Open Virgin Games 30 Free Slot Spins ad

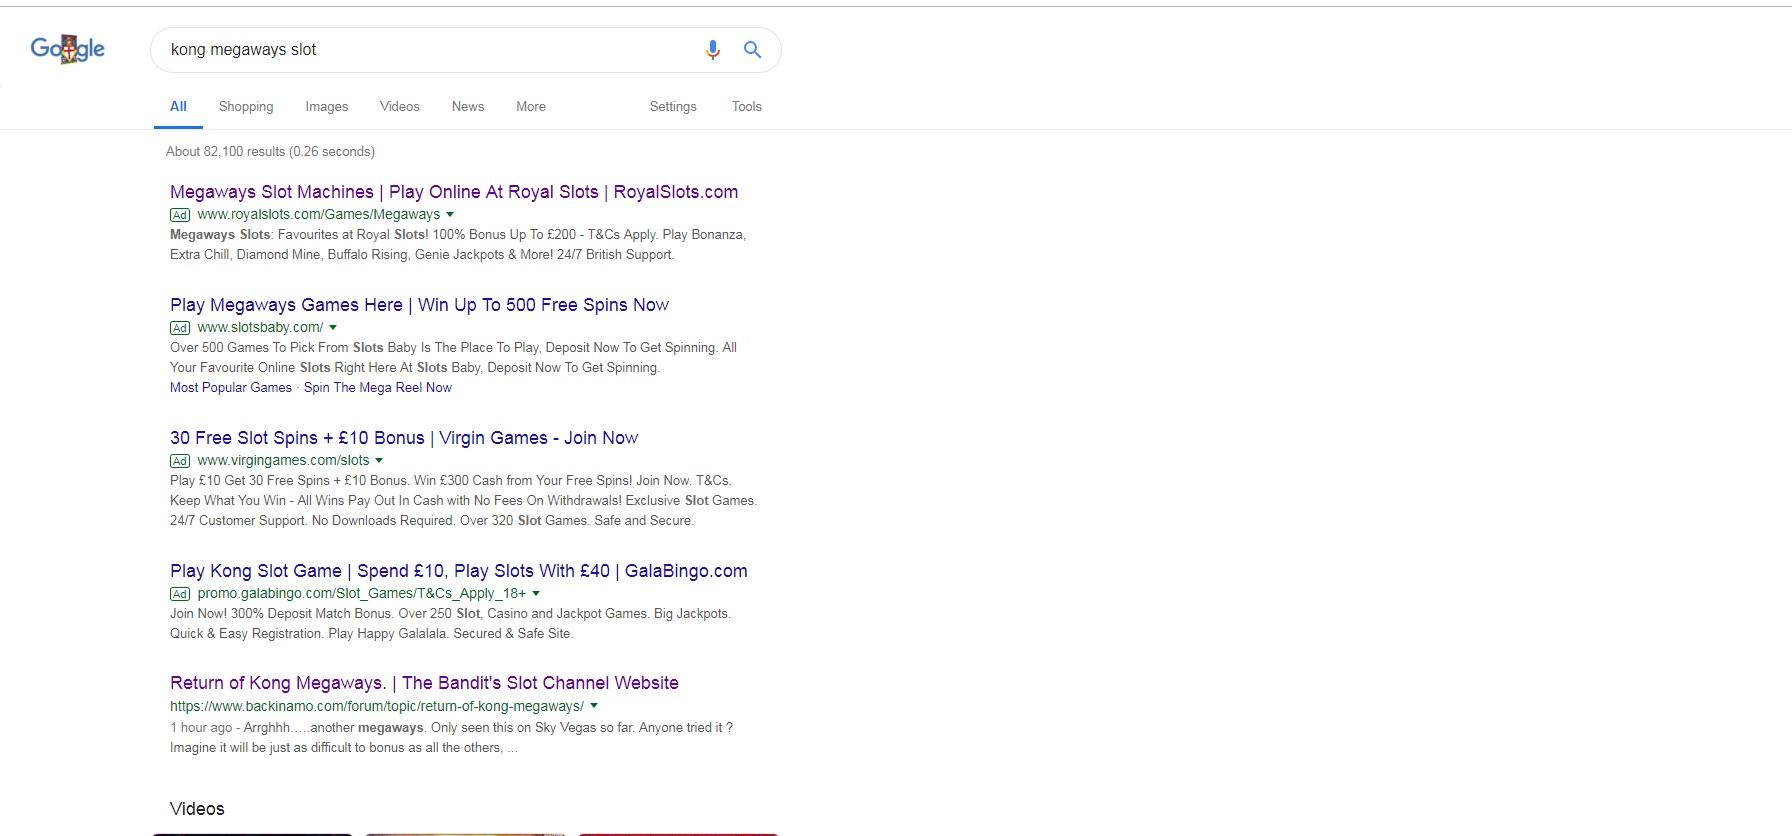click(x=404, y=438)
